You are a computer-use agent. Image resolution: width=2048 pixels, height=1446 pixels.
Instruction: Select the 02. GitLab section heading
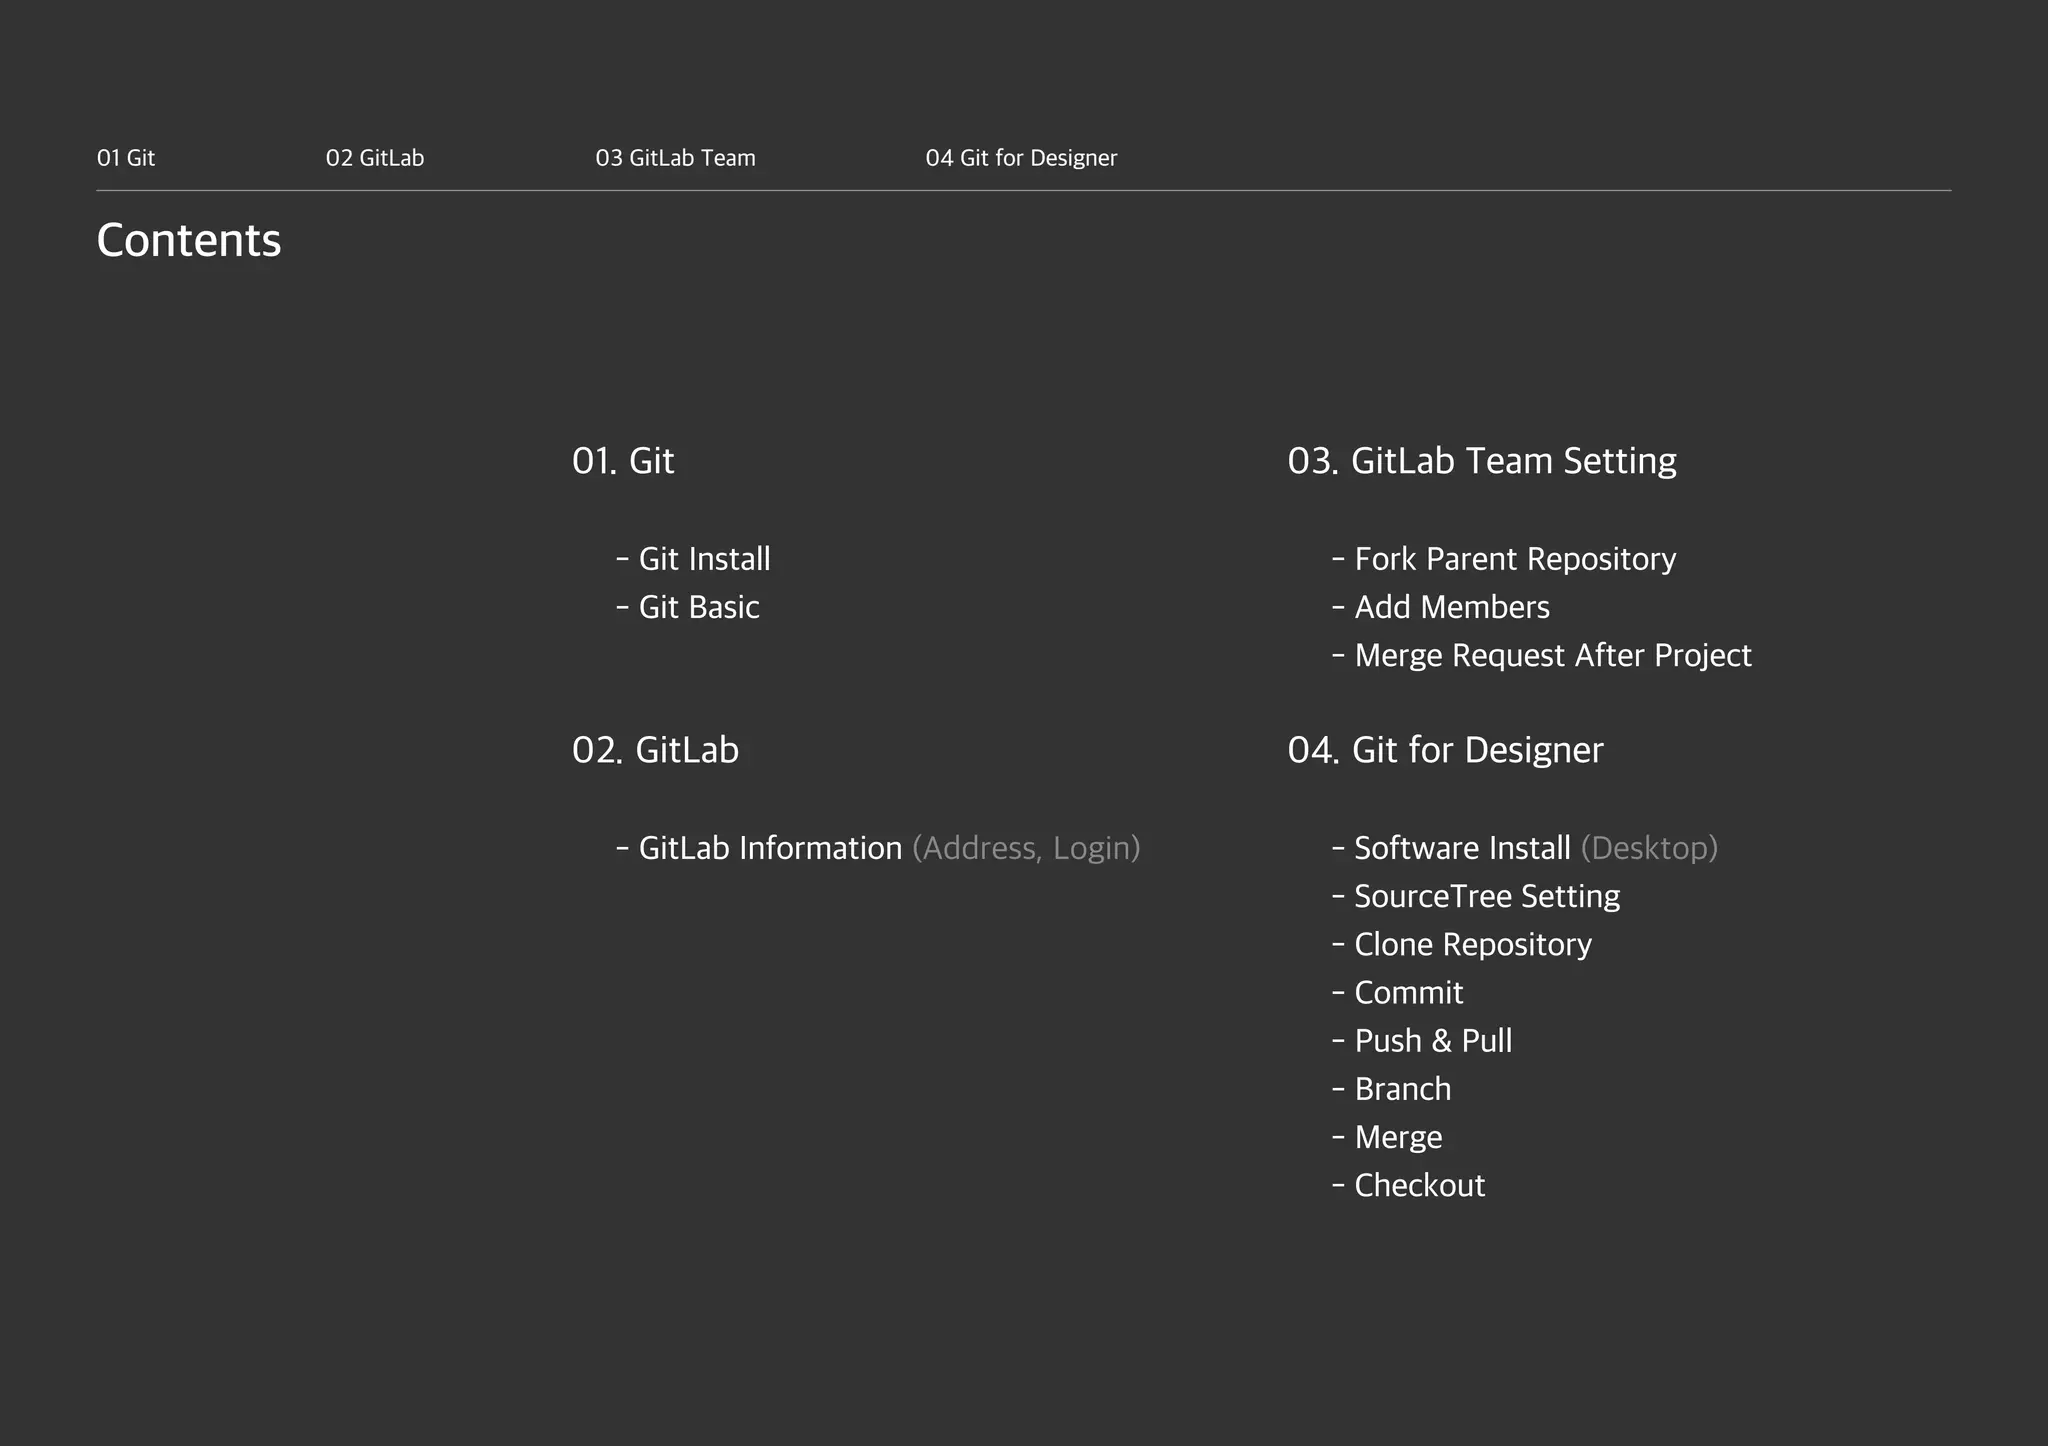click(655, 750)
